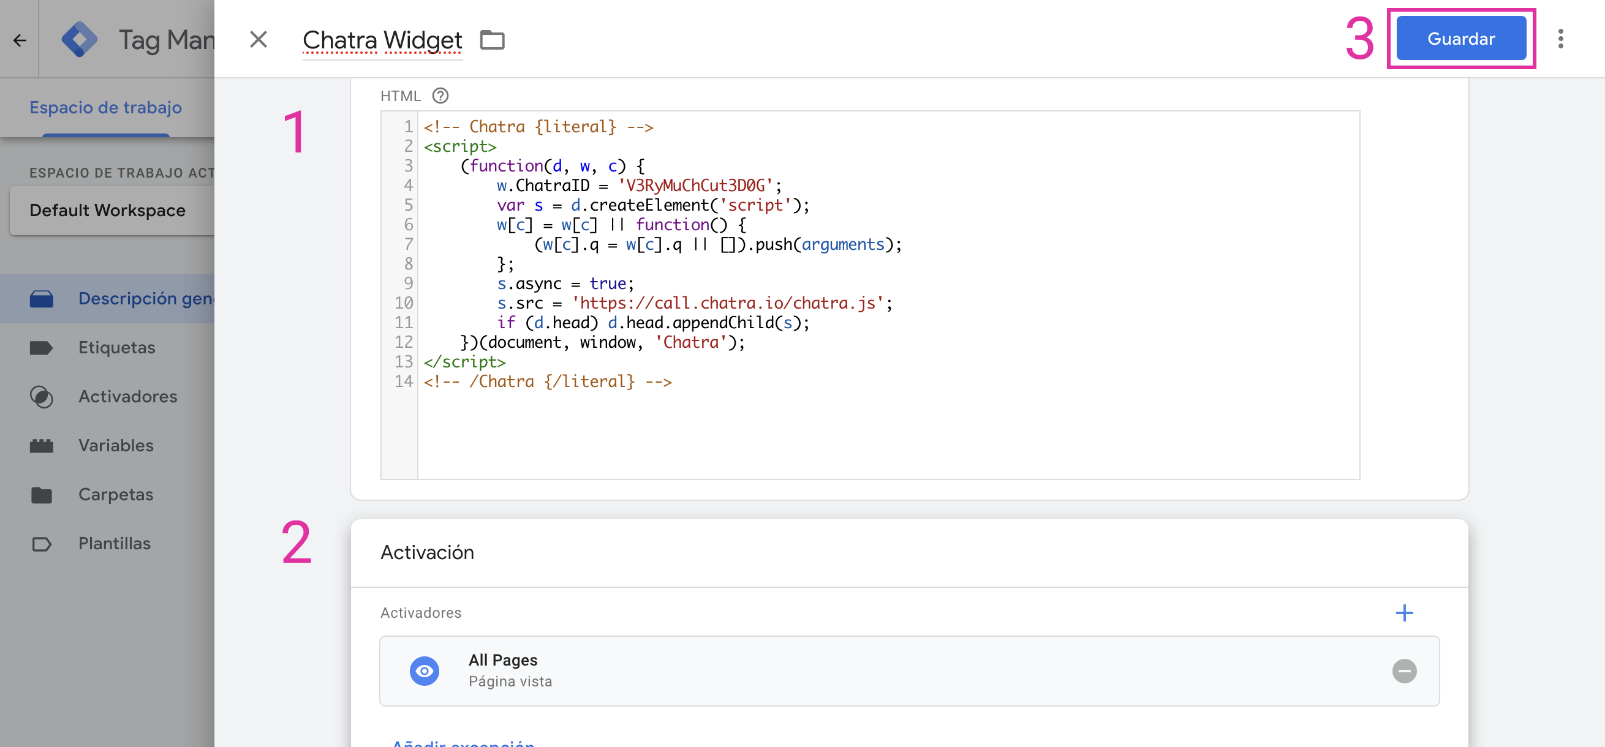Click the Activación section header

click(x=427, y=553)
